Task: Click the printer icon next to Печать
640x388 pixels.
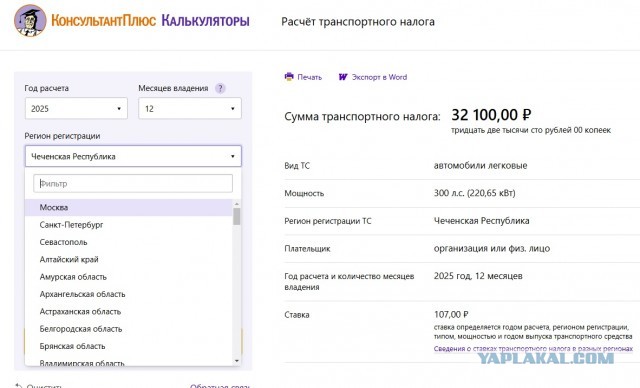Action: [x=289, y=76]
